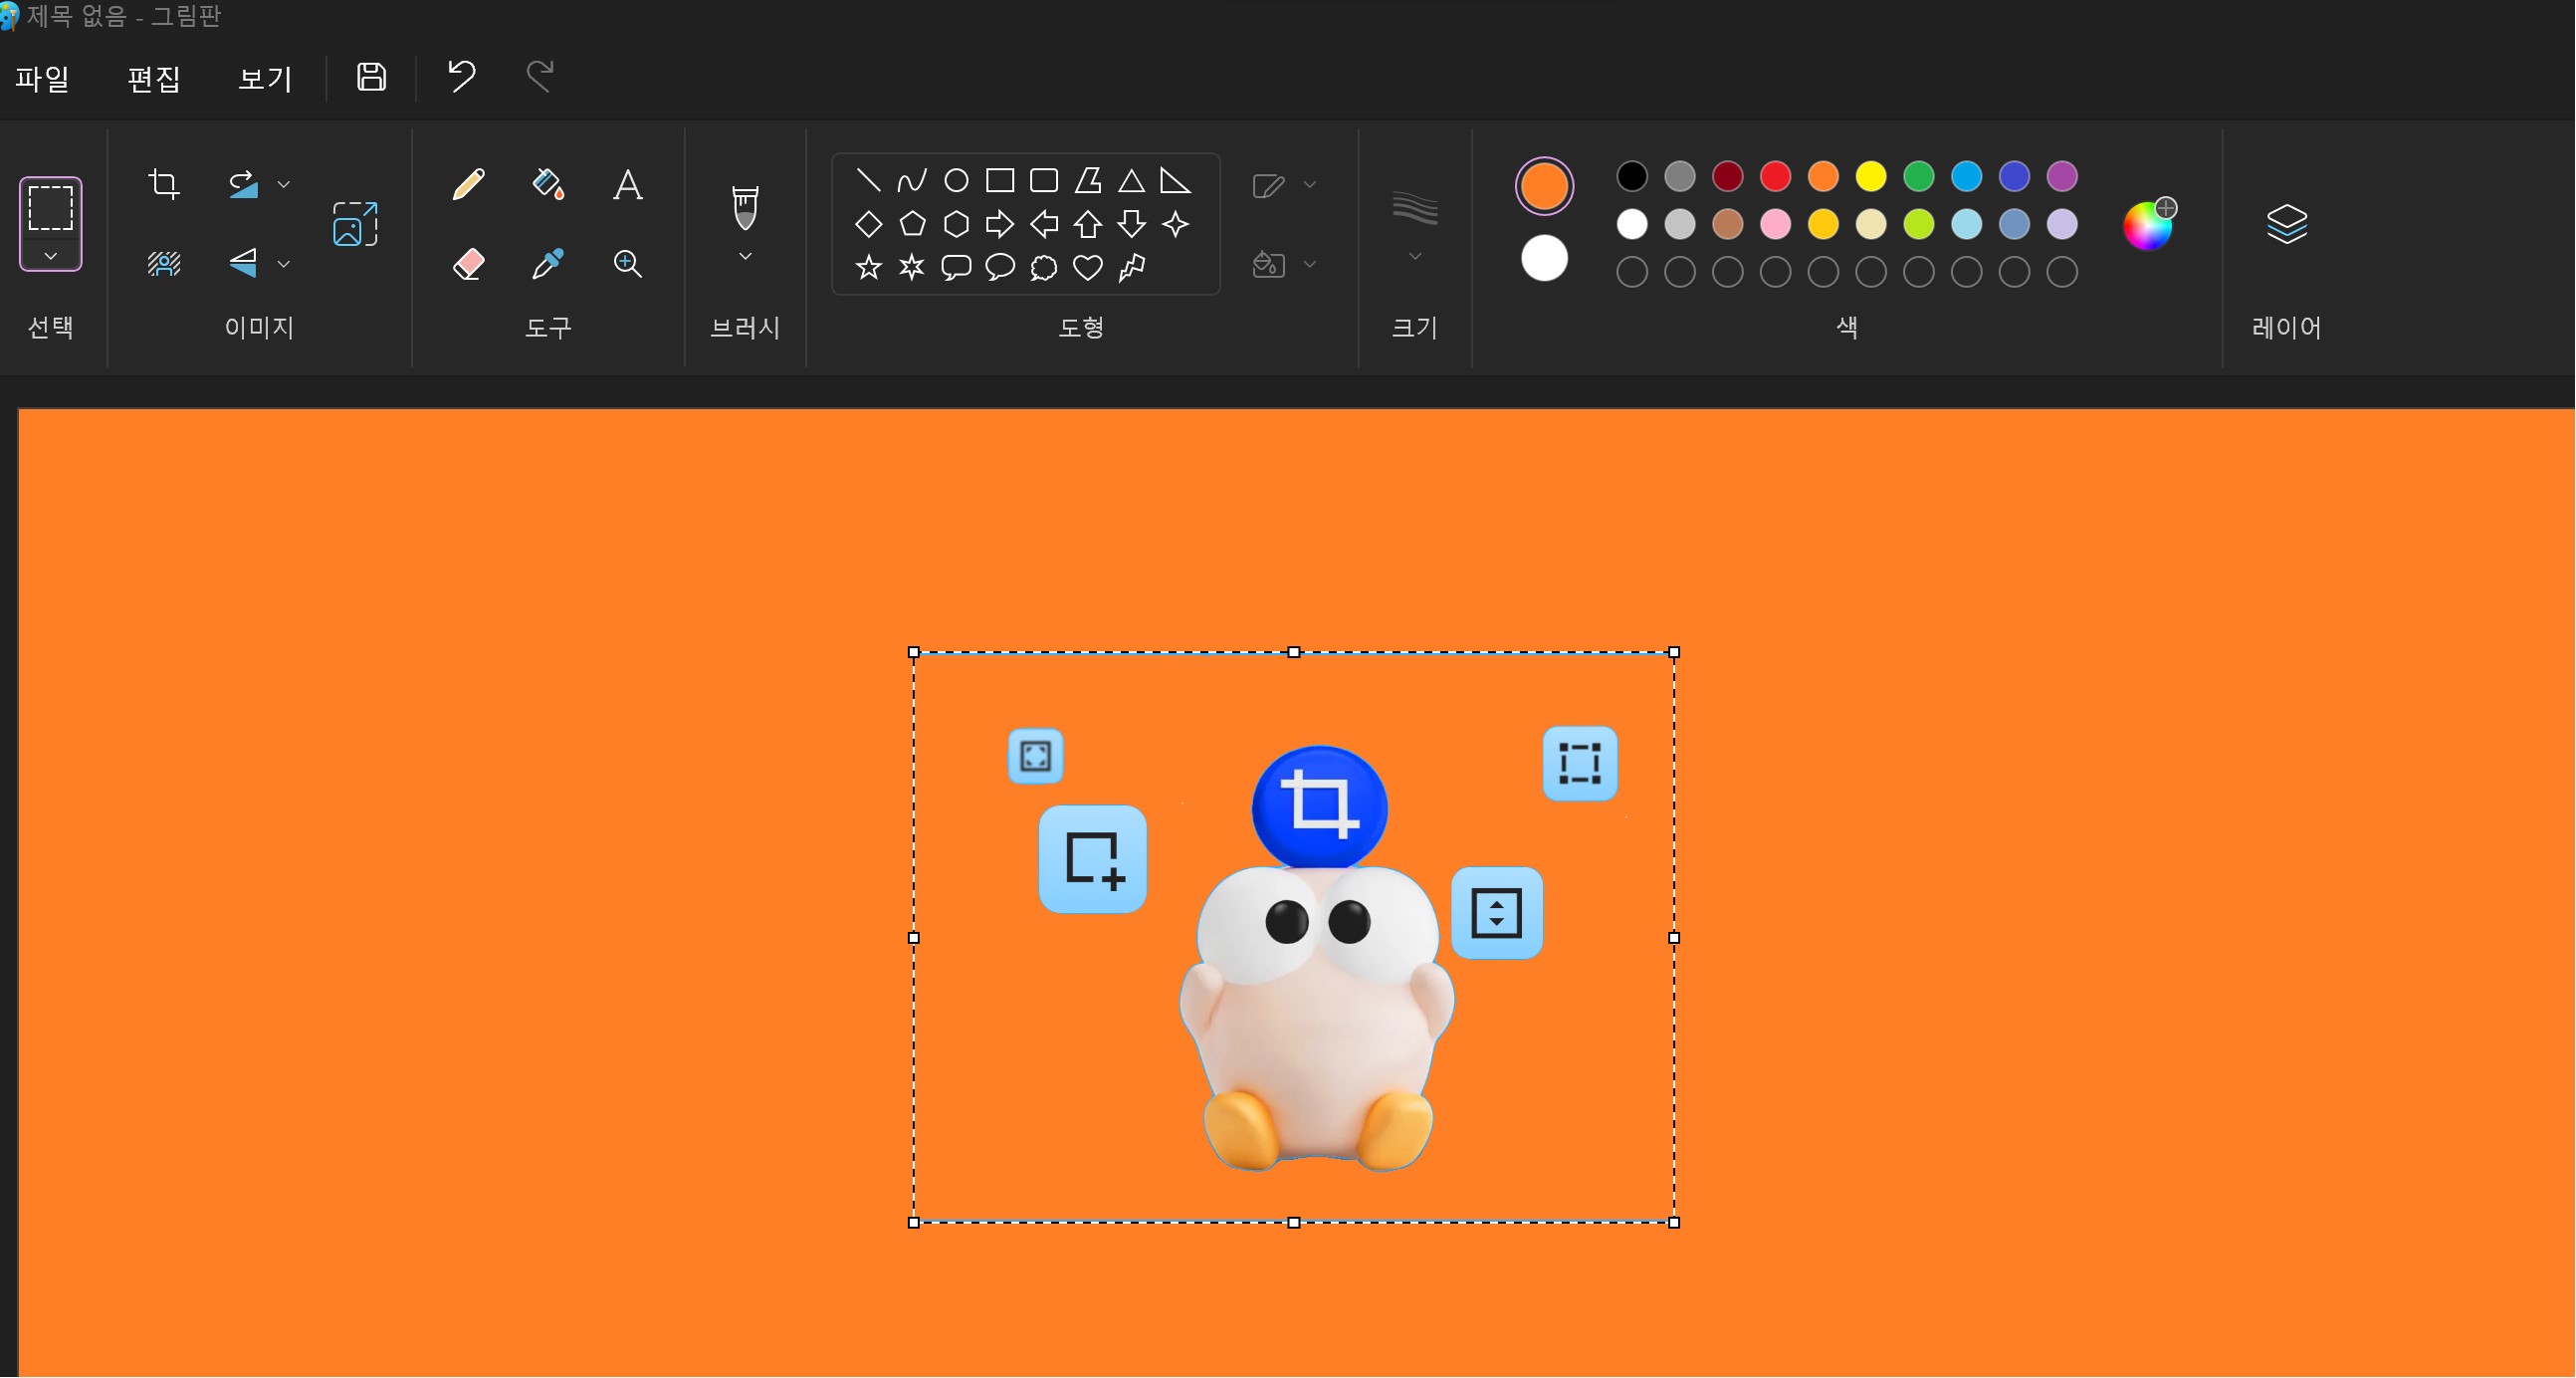
Task: Open the Layers panel
Action: [2286, 224]
